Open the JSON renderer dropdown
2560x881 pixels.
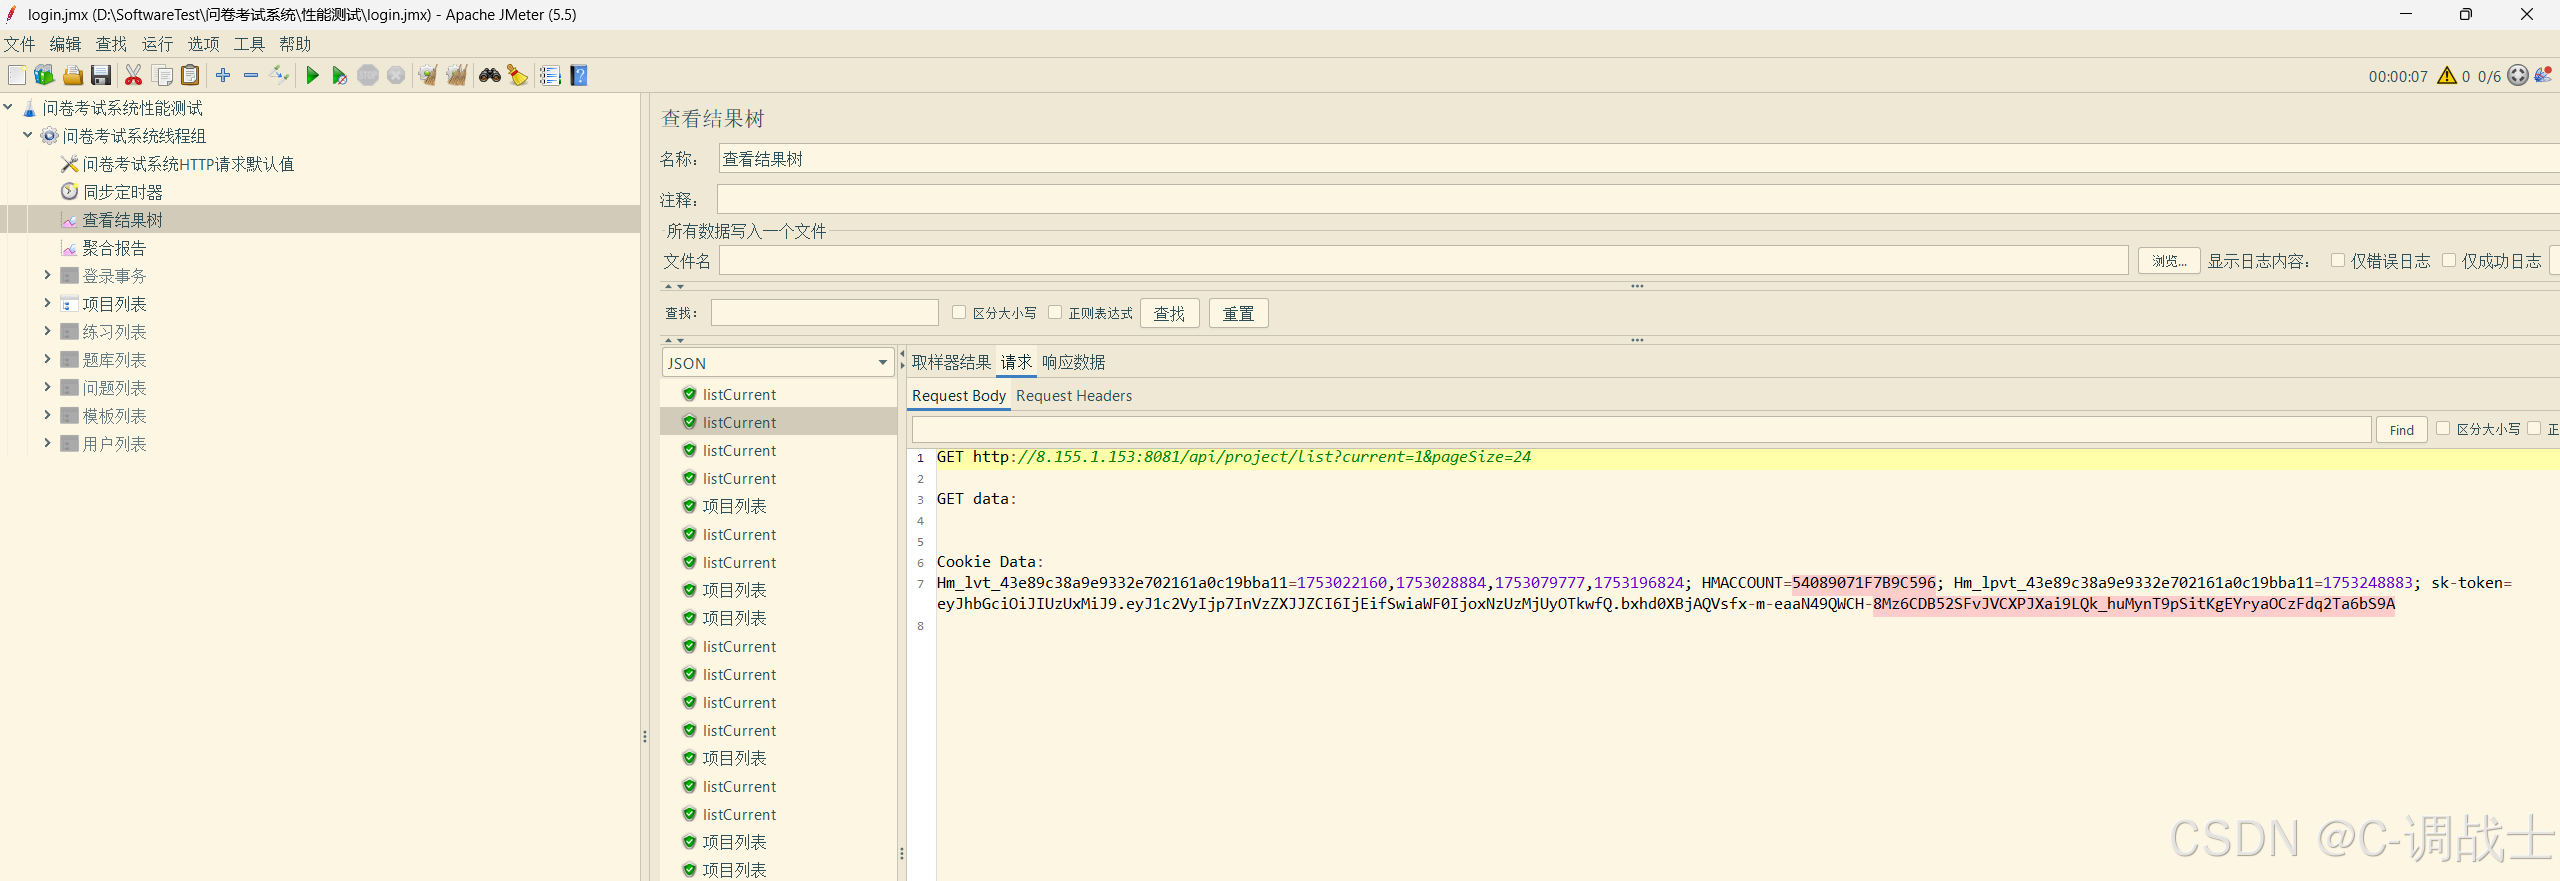[778, 363]
